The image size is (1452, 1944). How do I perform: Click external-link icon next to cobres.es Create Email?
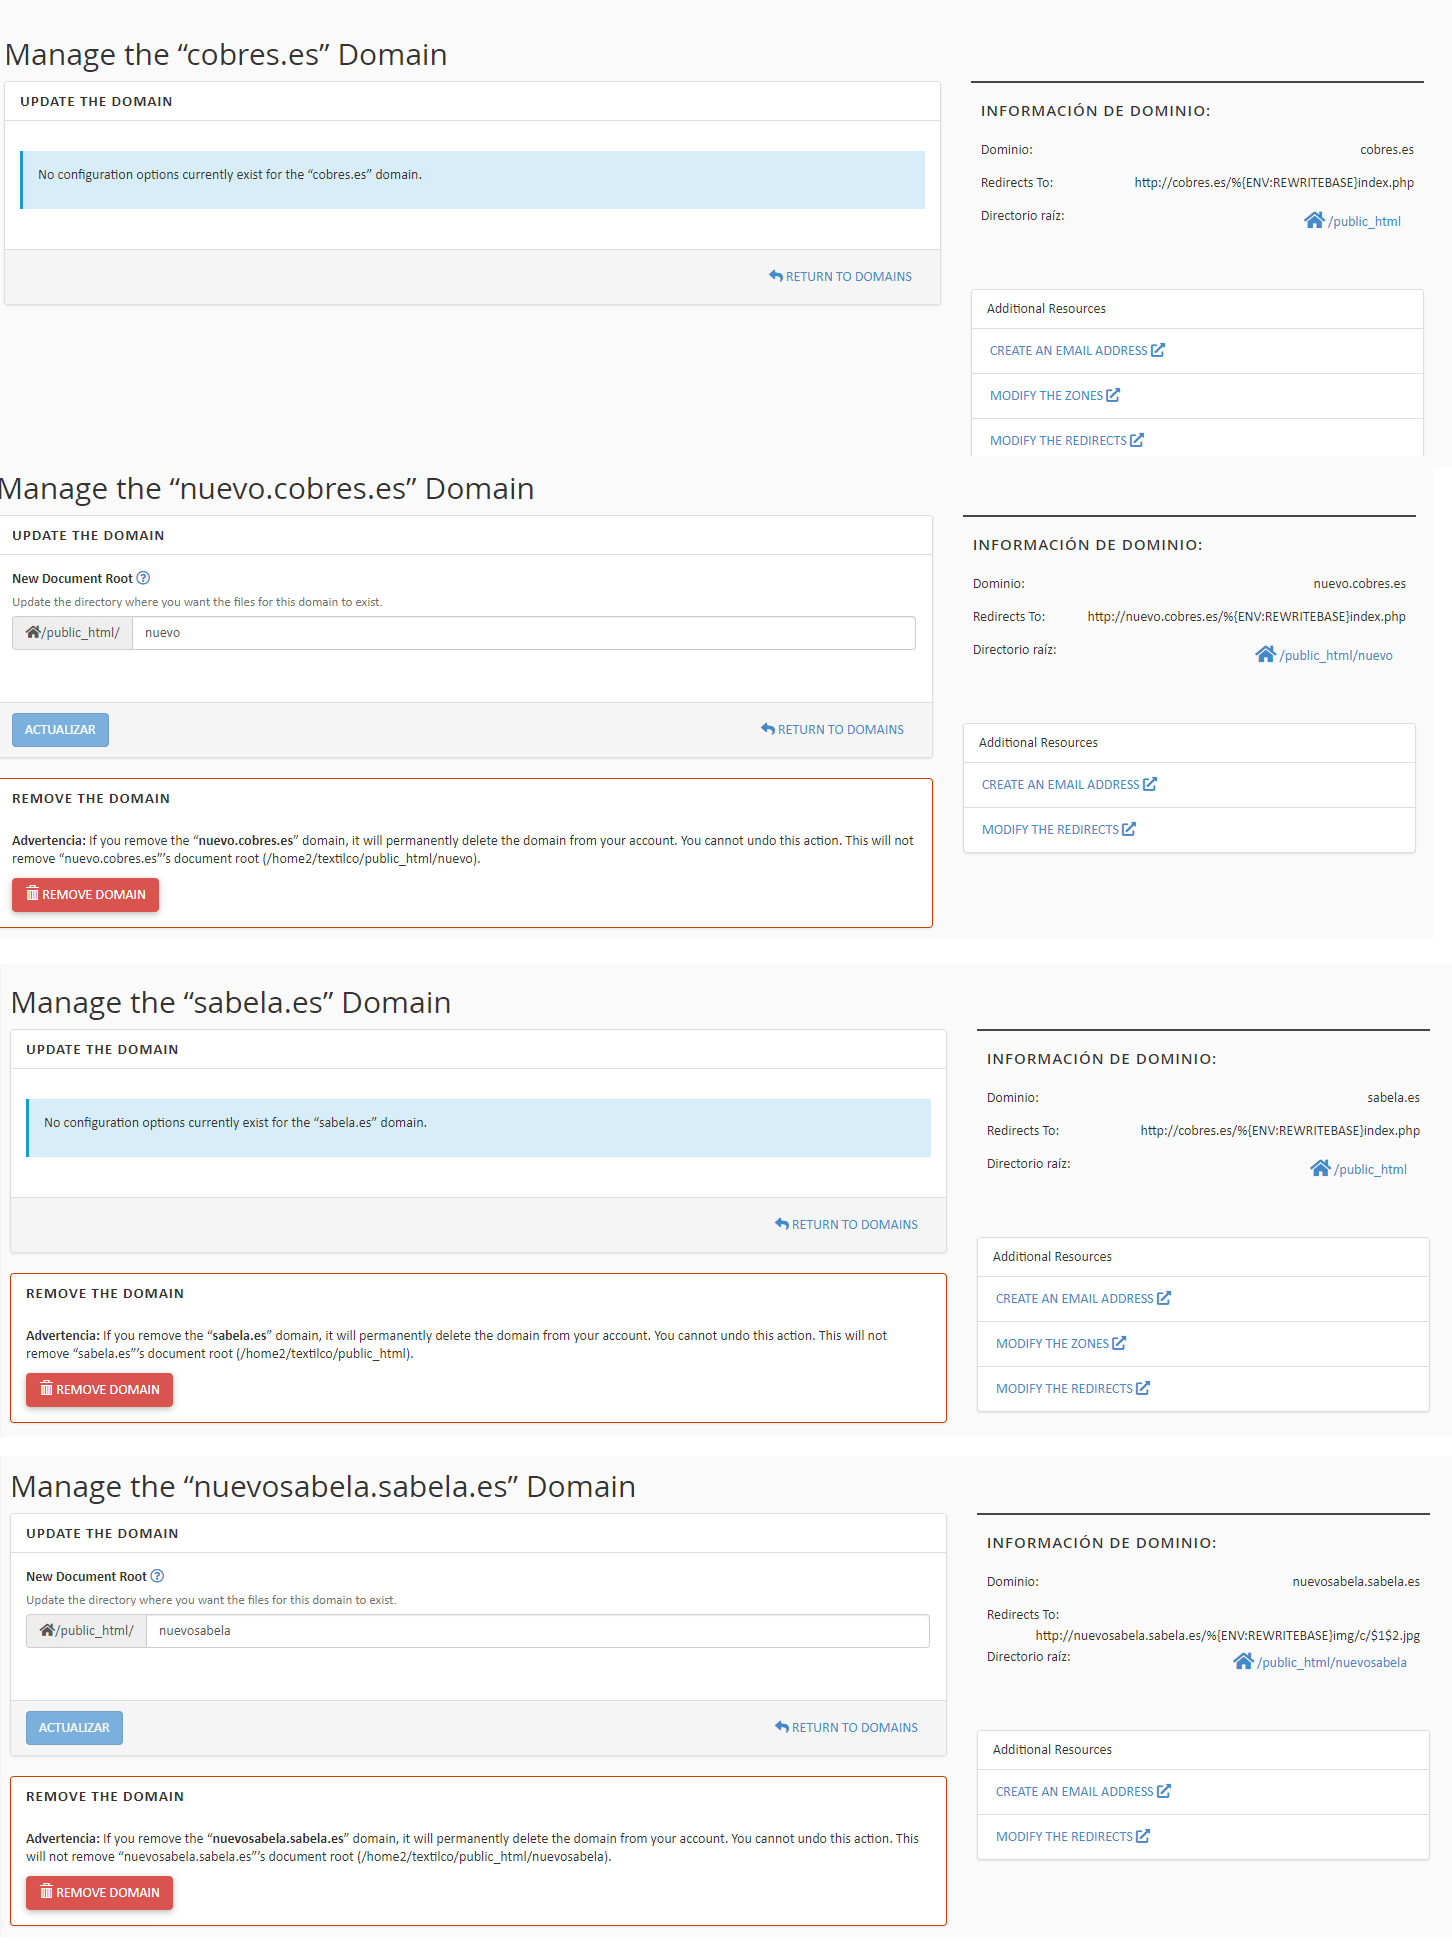click(1158, 350)
